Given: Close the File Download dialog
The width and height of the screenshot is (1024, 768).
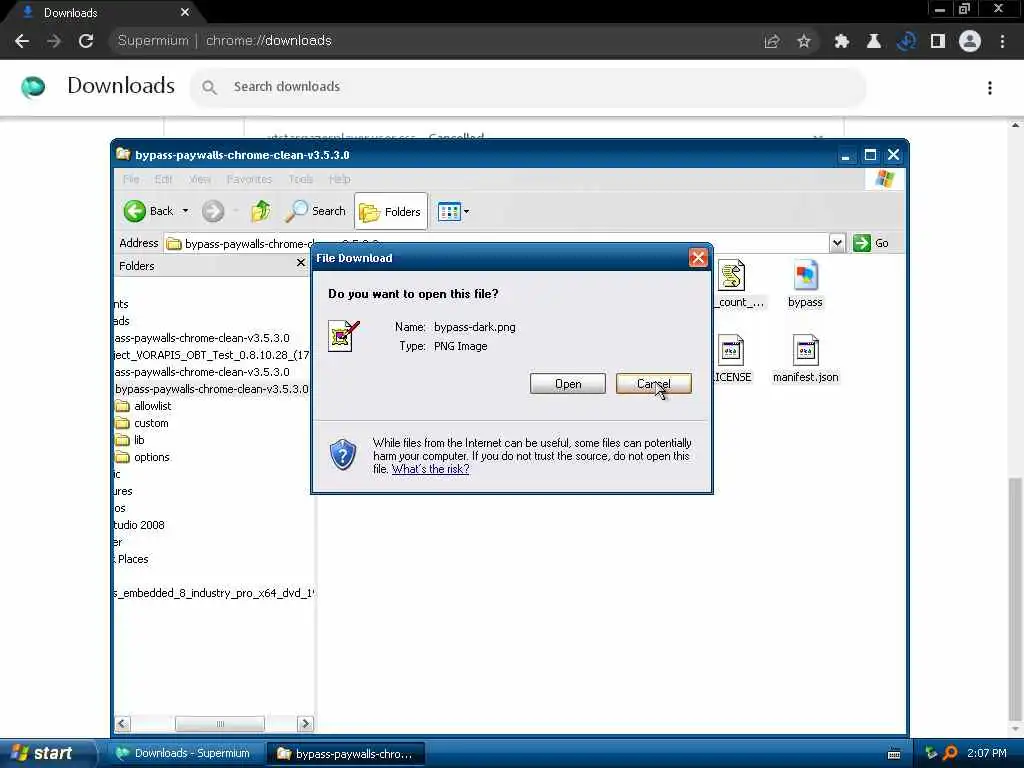Looking at the screenshot, I should pyautogui.click(x=697, y=258).
